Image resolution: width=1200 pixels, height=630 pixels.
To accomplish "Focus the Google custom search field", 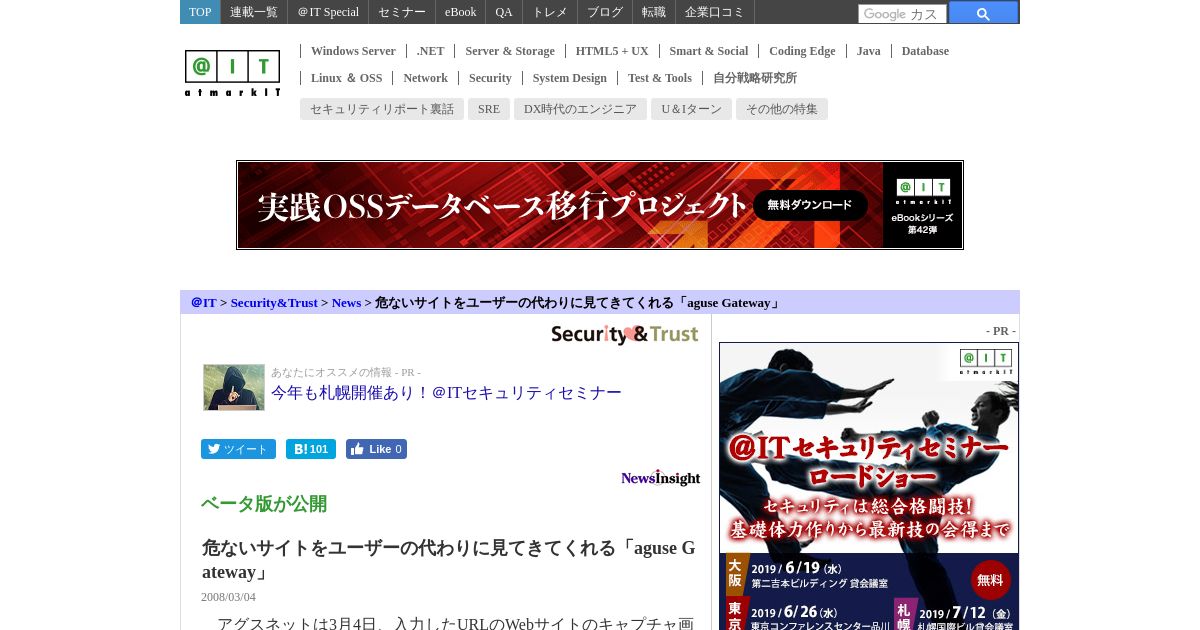I will 902,14.
